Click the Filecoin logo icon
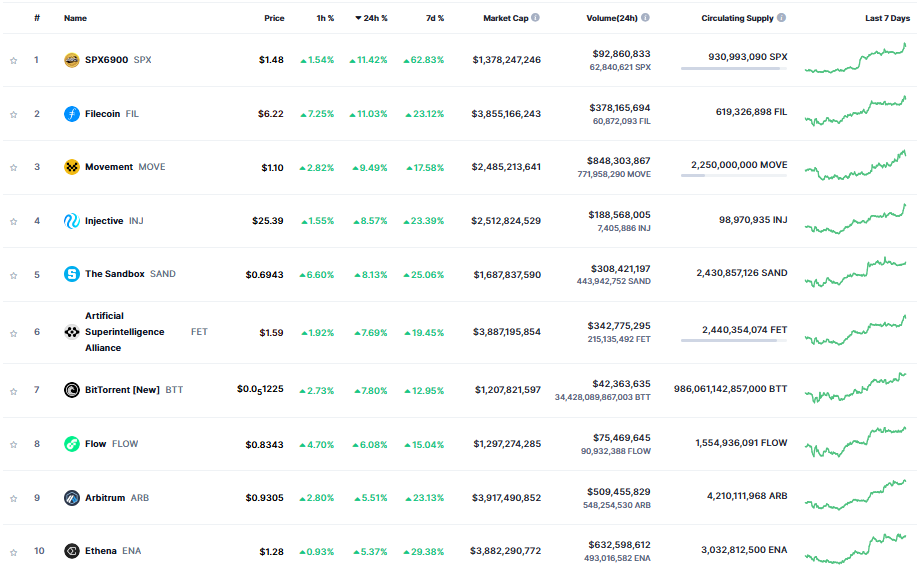The height and width of the screenshot is (570, 917). coord(71,113)
